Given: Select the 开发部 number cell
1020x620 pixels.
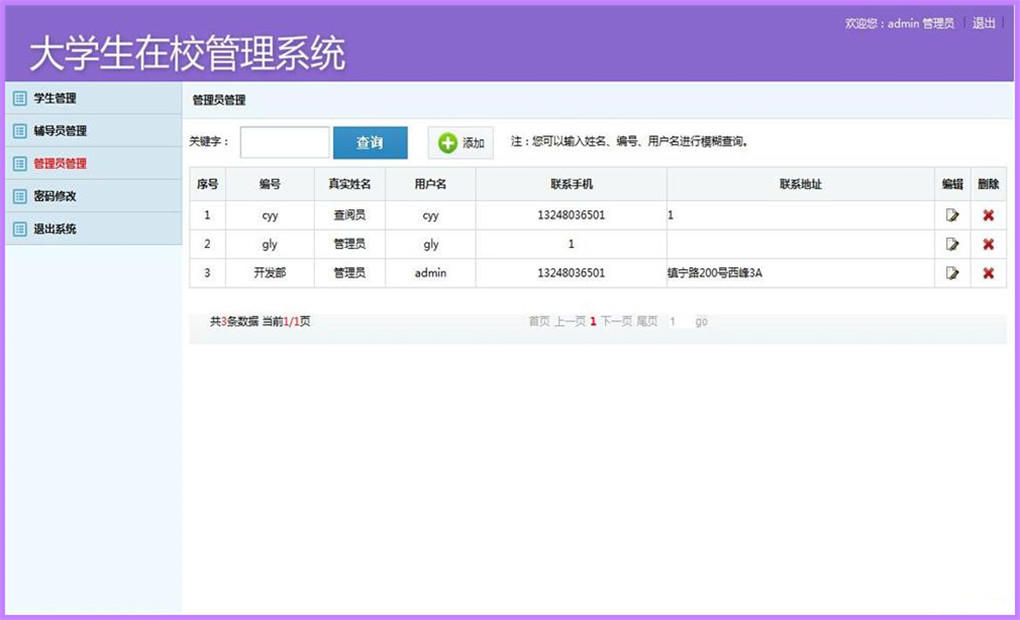Looking at the screenshot, I should click(x=270, y=273).
